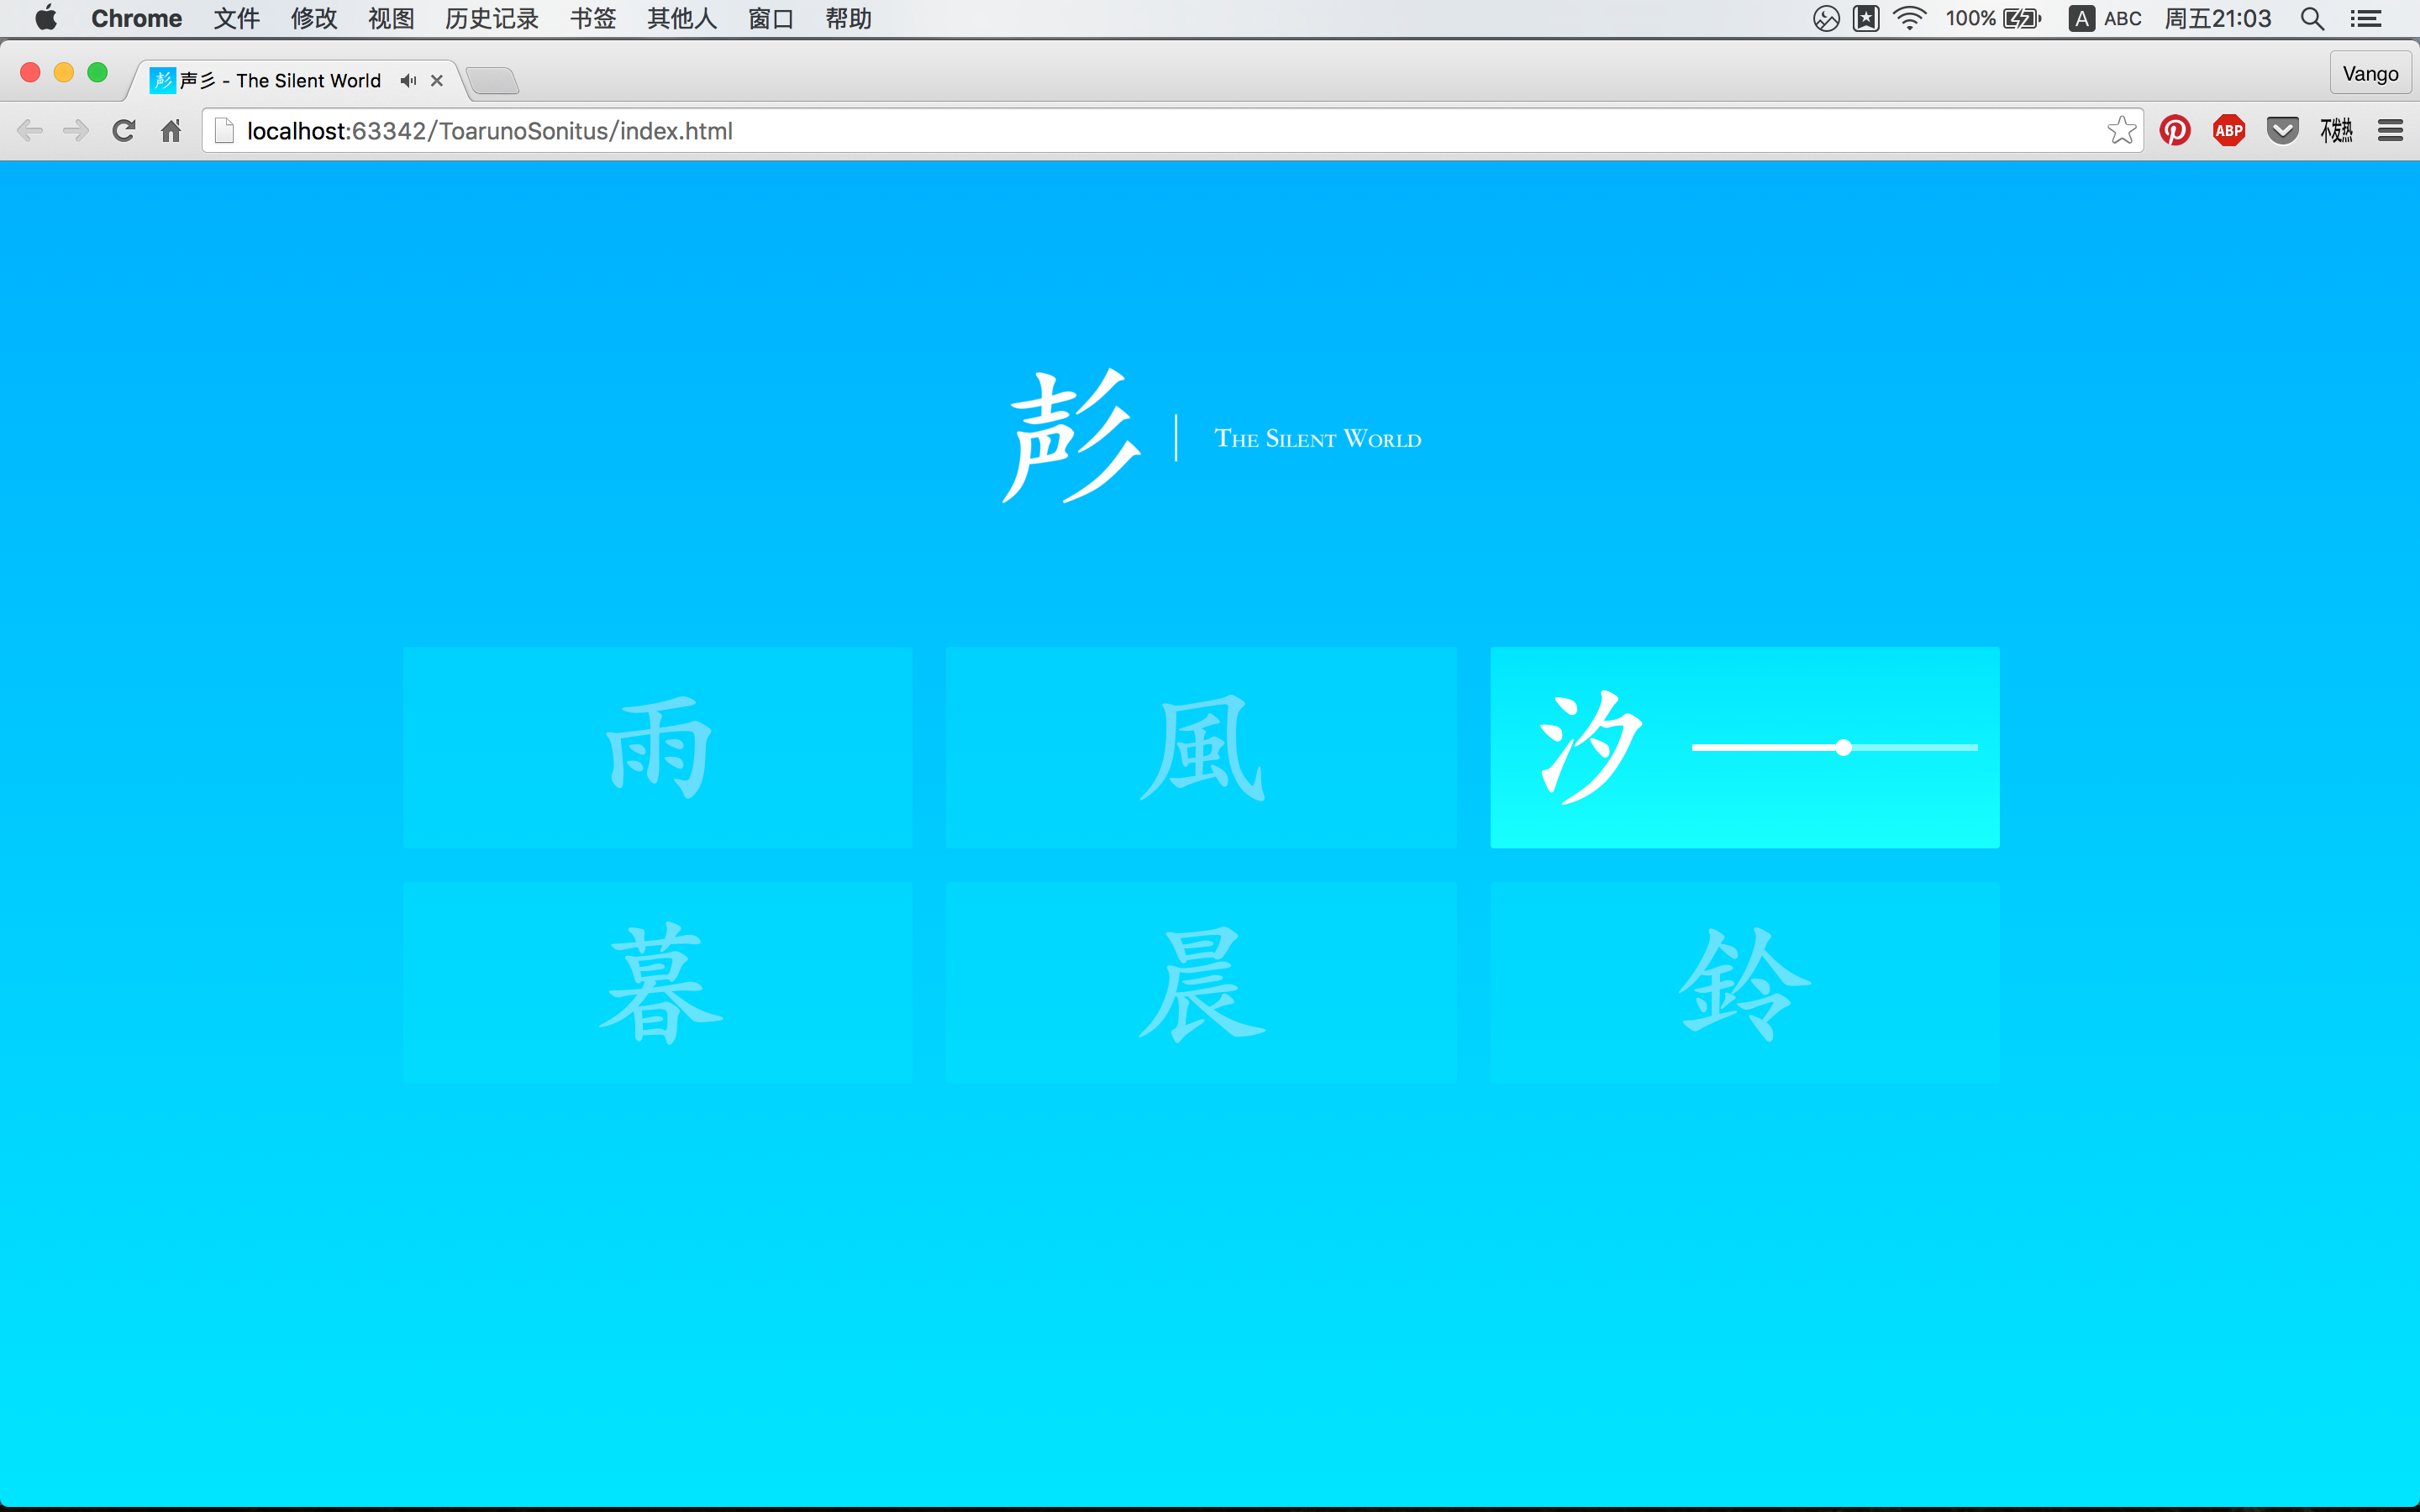Open the Wi-Fi status menu

click(1909, 19)
